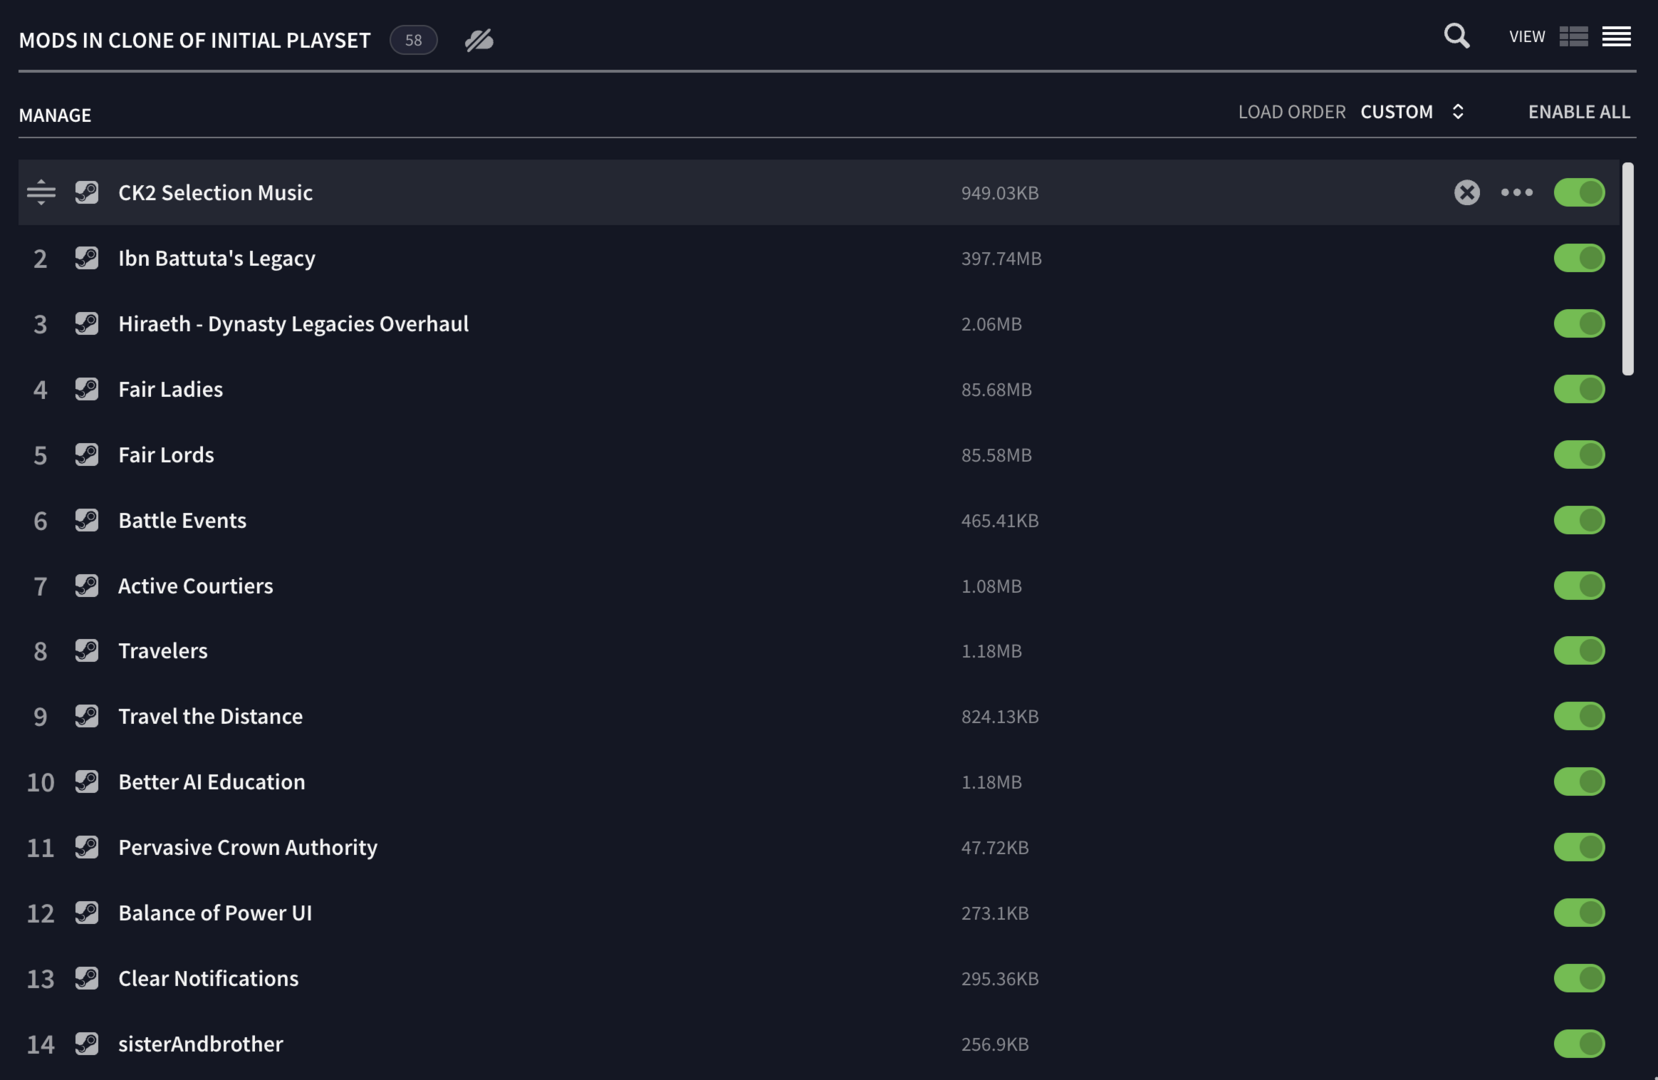
Task: Click Steam icon beside Fair Ladies
Action: point(87,389)
